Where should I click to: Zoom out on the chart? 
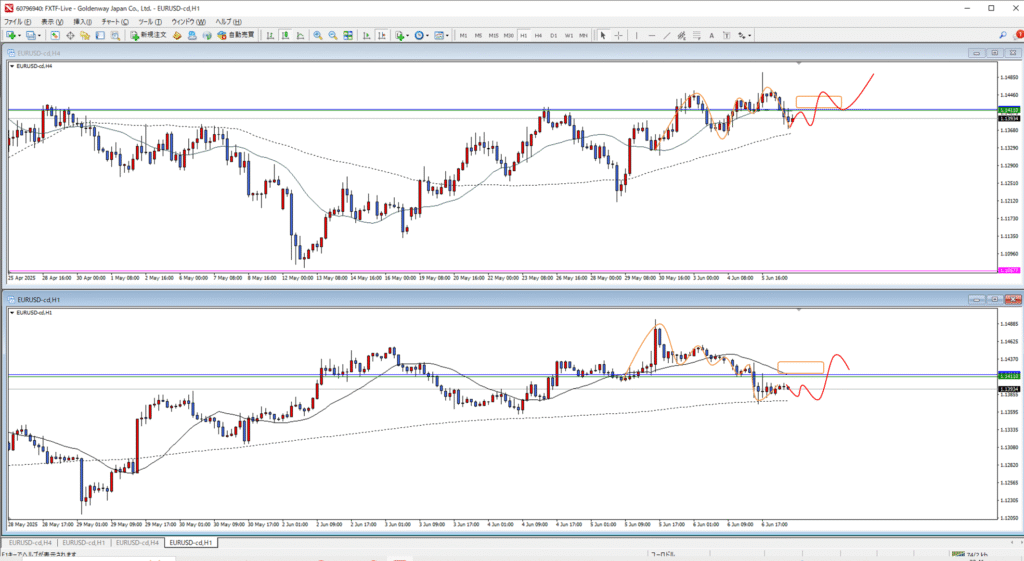pyautogui.click(x=332, y=35)
